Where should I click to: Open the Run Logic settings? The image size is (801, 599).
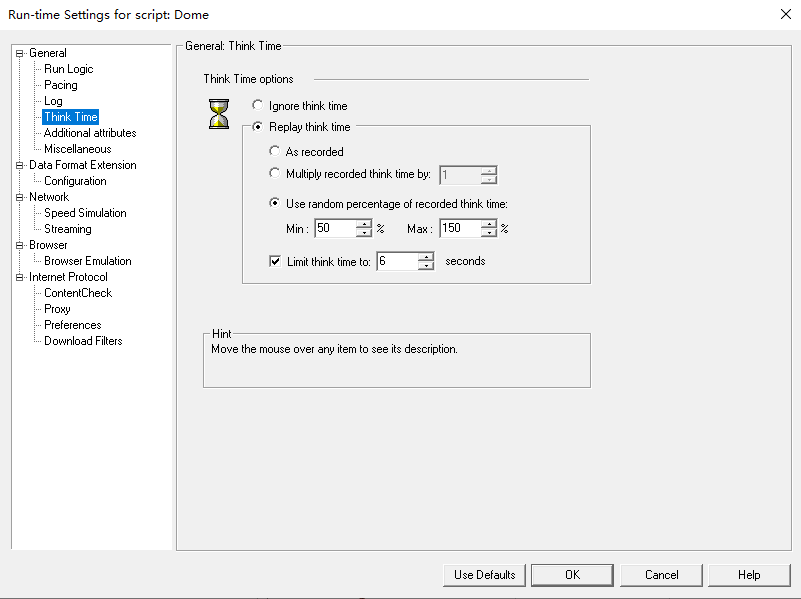click(70, 68)
